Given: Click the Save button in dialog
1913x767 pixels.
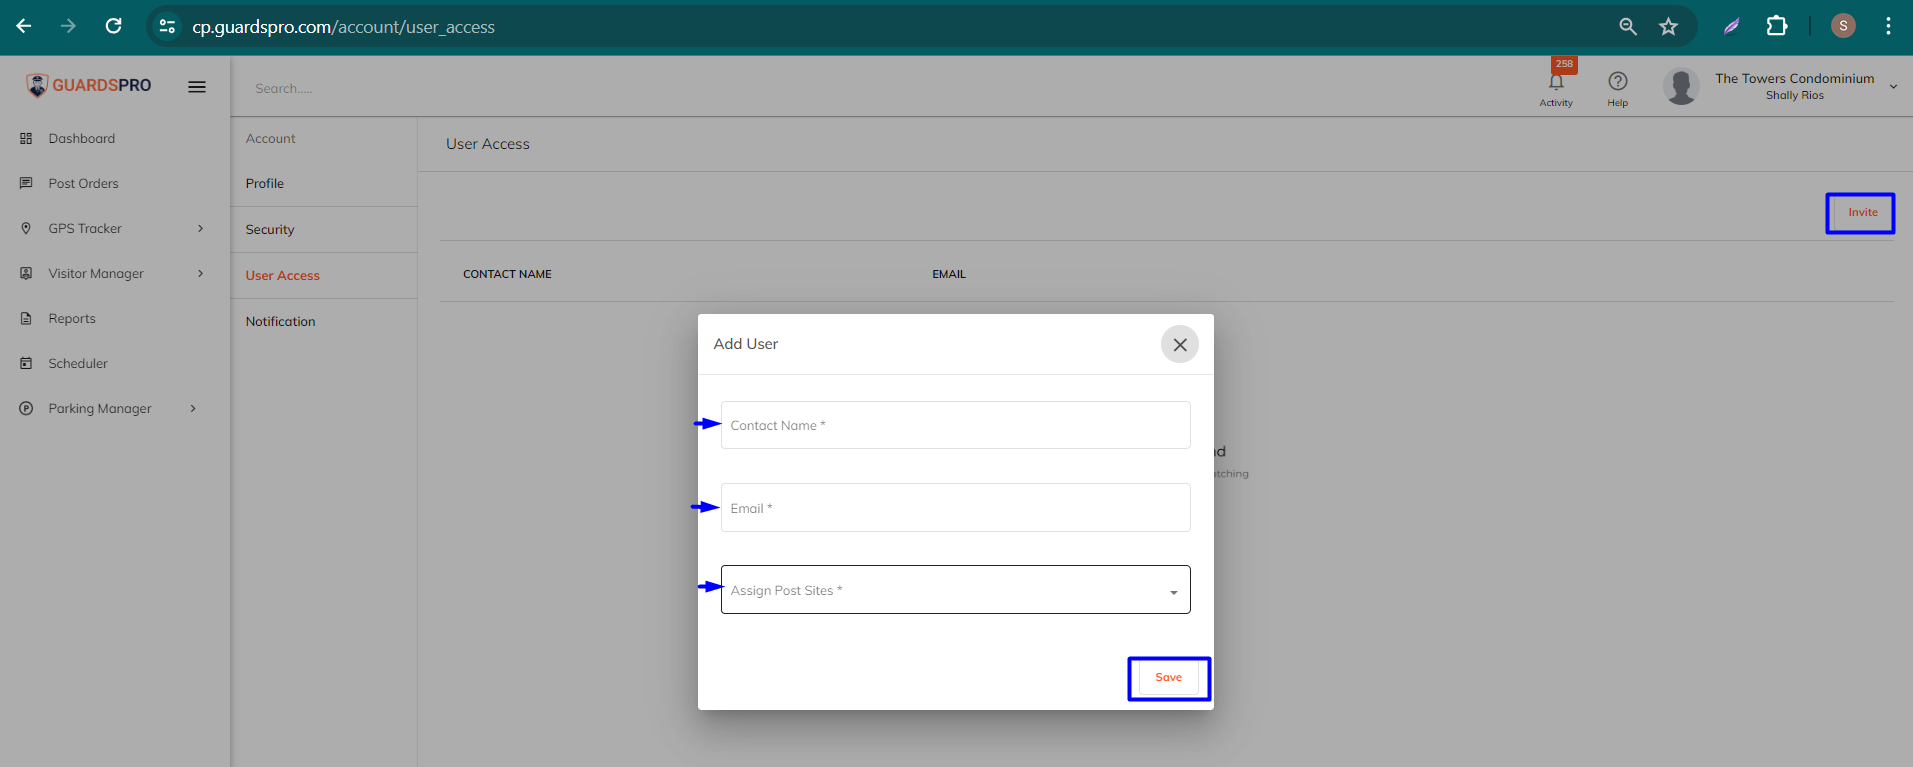Looking at the screenshot, I should (1168, 678).
